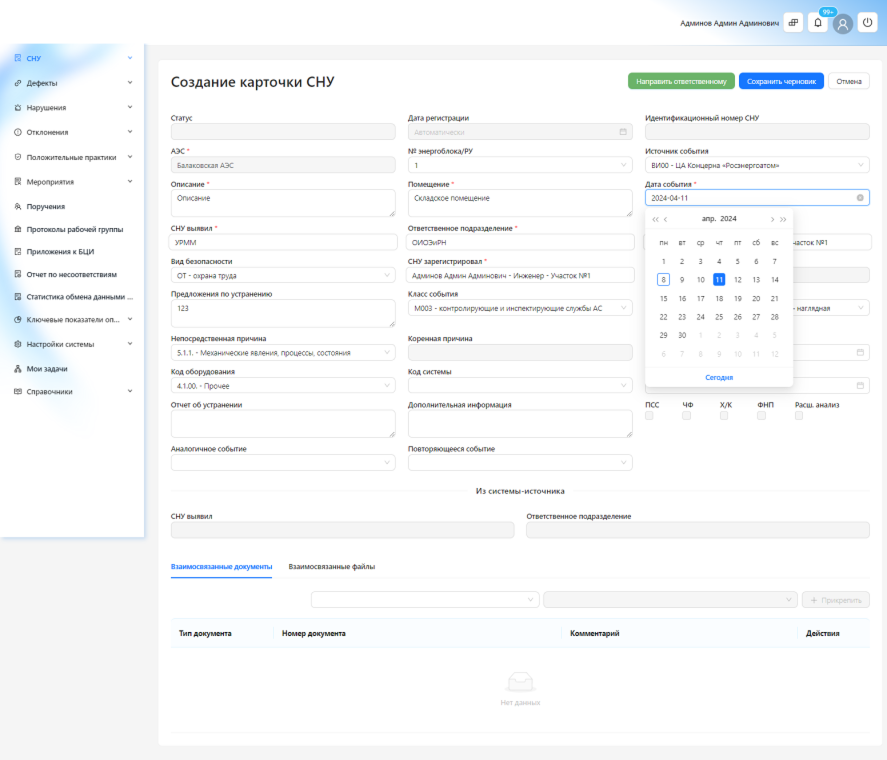Enable the Х/К checkbox
Viewport: 887px width, 760px height.
point(725,416)
